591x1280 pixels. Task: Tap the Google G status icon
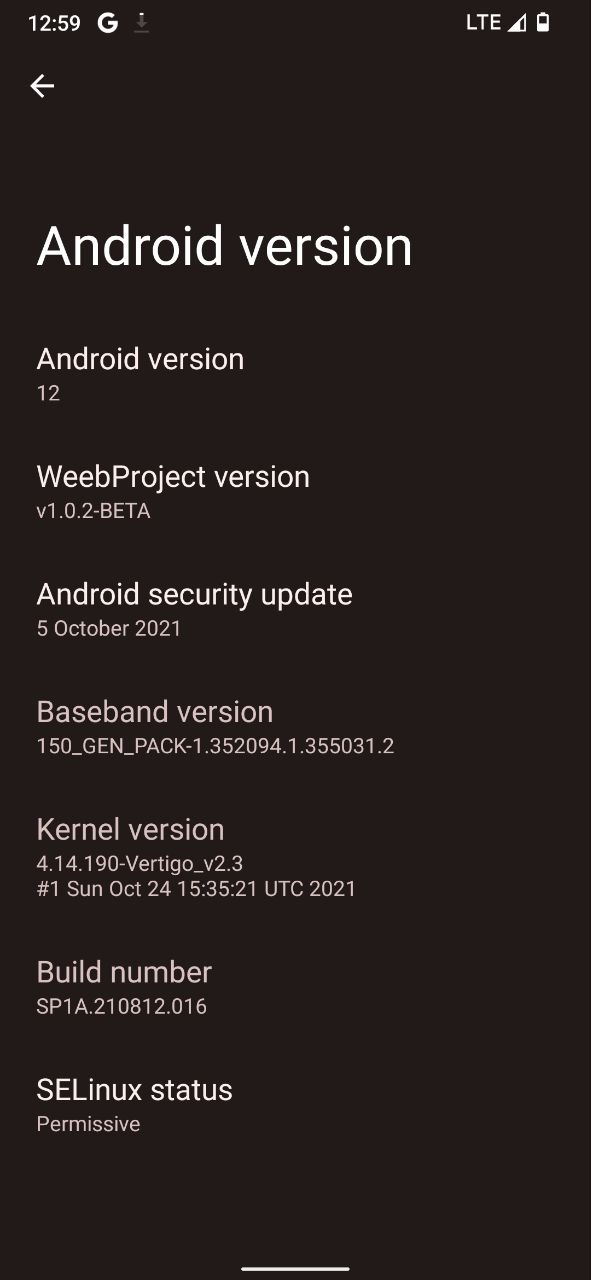[108, 23]
